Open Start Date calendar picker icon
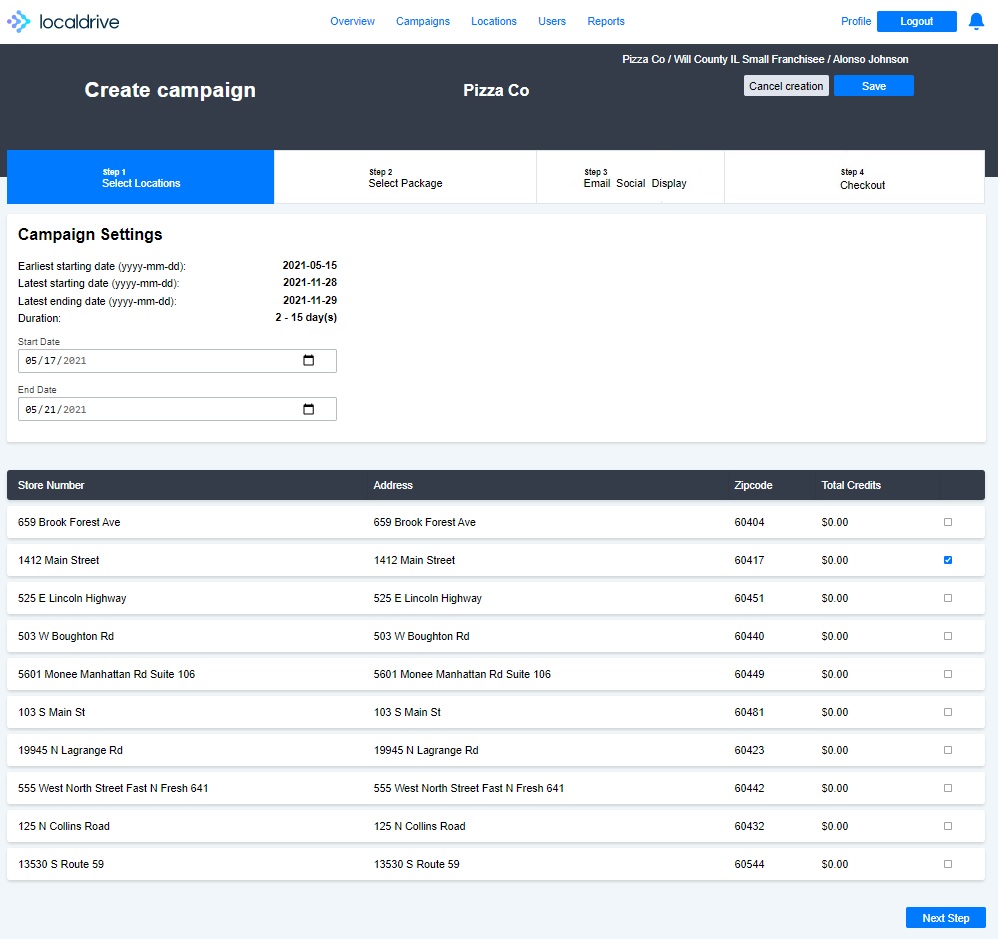Viewport: 998px width, 939px height. (309, 360)
